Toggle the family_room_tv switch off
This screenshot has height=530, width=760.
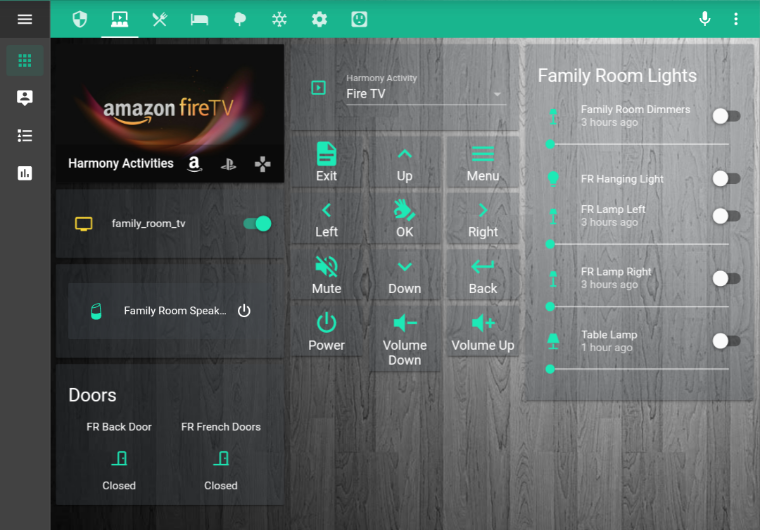(257, 224)
